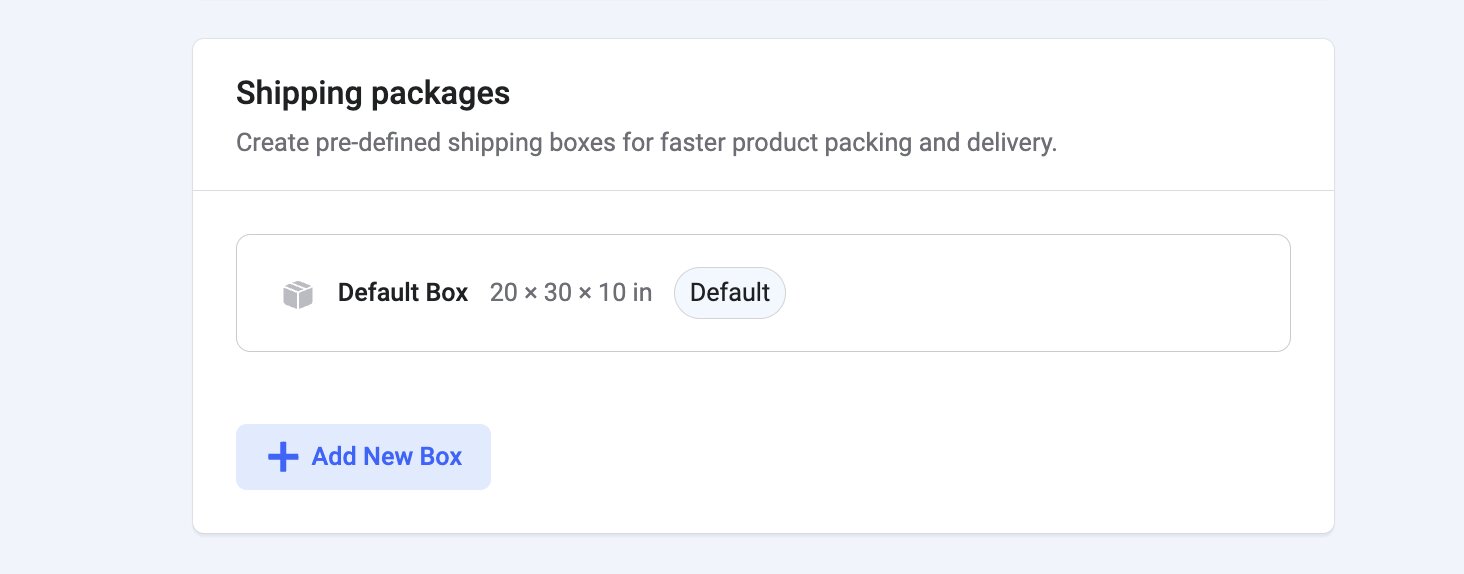Click the blue plus icon
This screenshot has width=1464, height=574.
click(x=283, y=457)
